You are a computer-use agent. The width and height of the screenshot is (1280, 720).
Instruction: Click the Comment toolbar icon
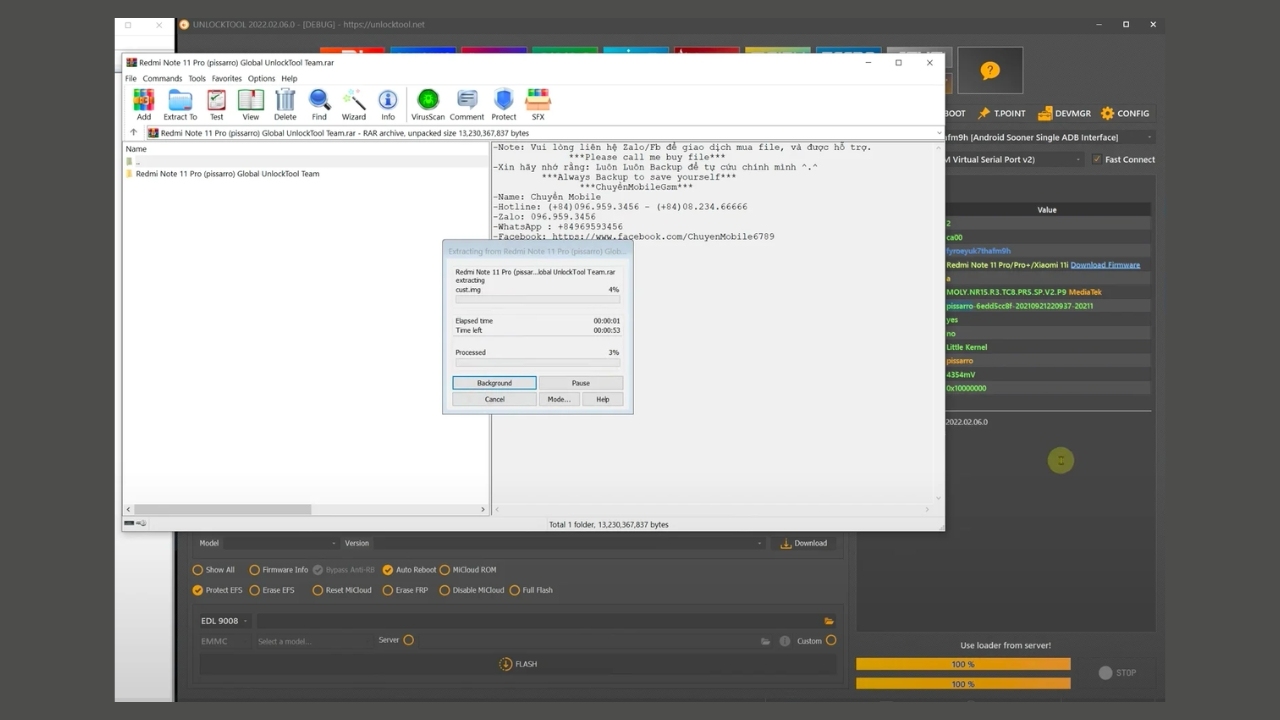pyautogui.click(x=467, y=104)
